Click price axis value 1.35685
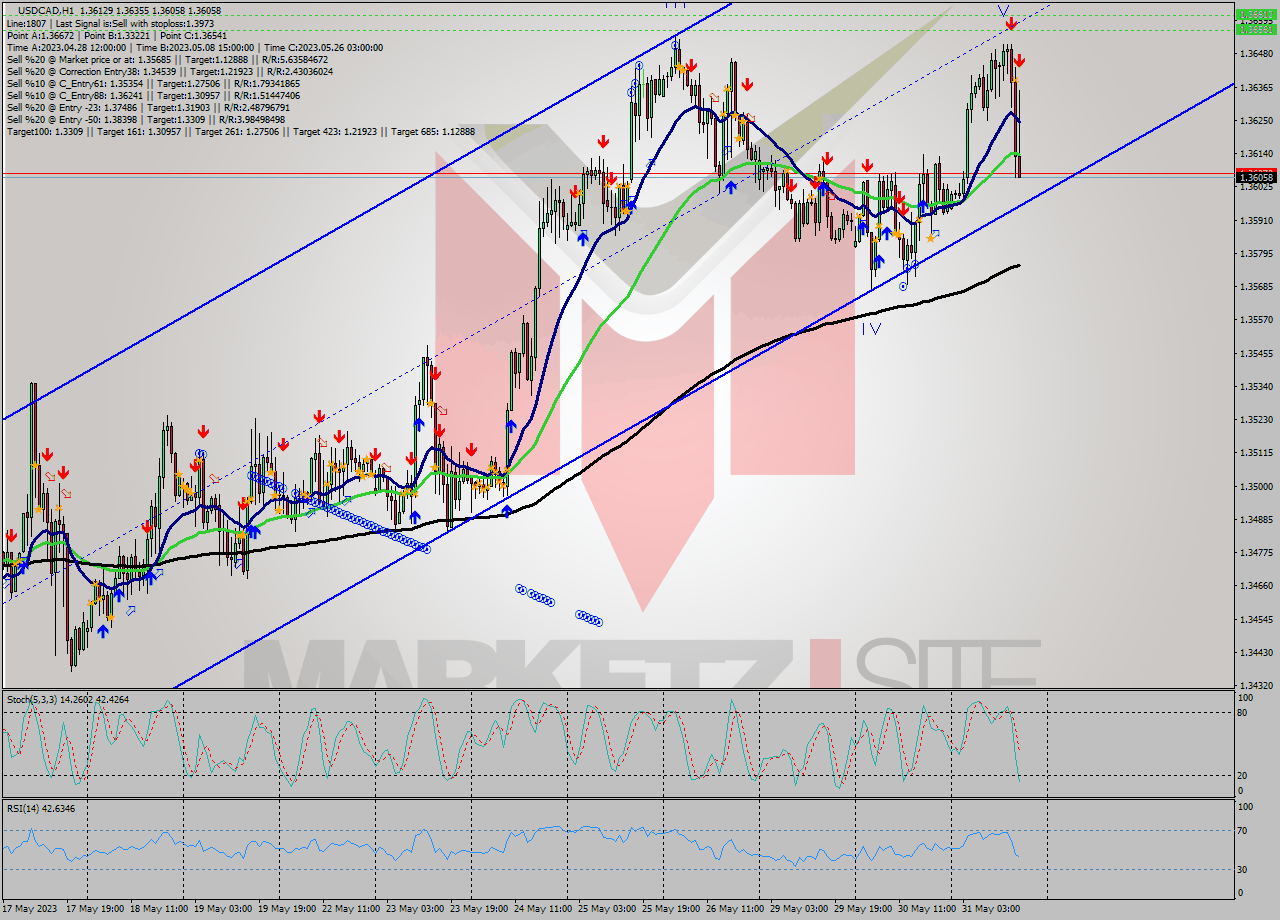The image size is (1280, 920). [1256, 286]
